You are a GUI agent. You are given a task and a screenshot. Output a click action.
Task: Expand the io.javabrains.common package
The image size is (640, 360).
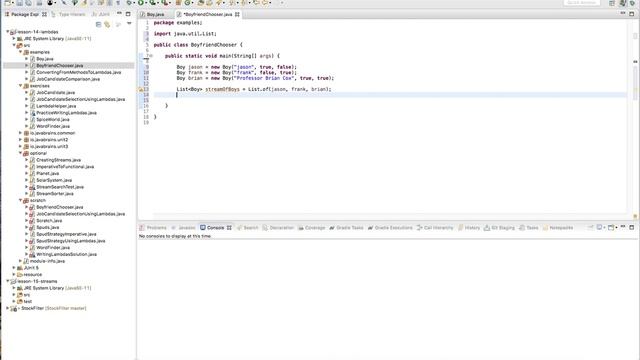[x=20, y=133]
